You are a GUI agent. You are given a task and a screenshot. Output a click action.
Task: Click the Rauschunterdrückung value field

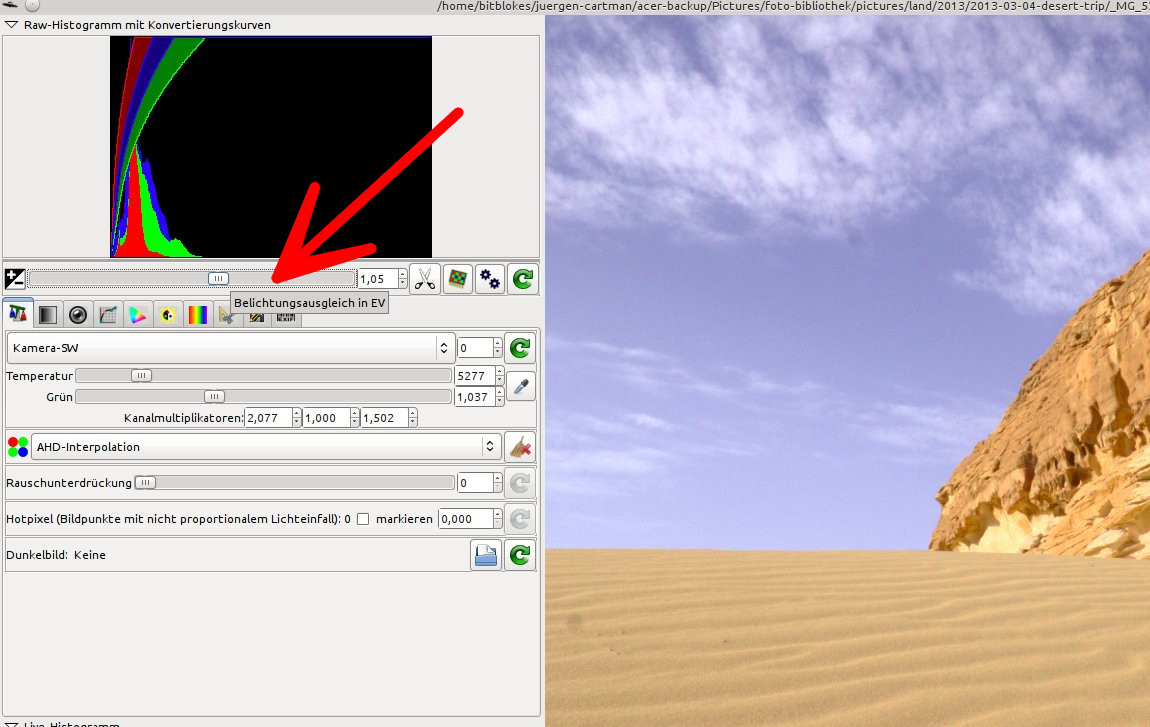pos(475,483)
